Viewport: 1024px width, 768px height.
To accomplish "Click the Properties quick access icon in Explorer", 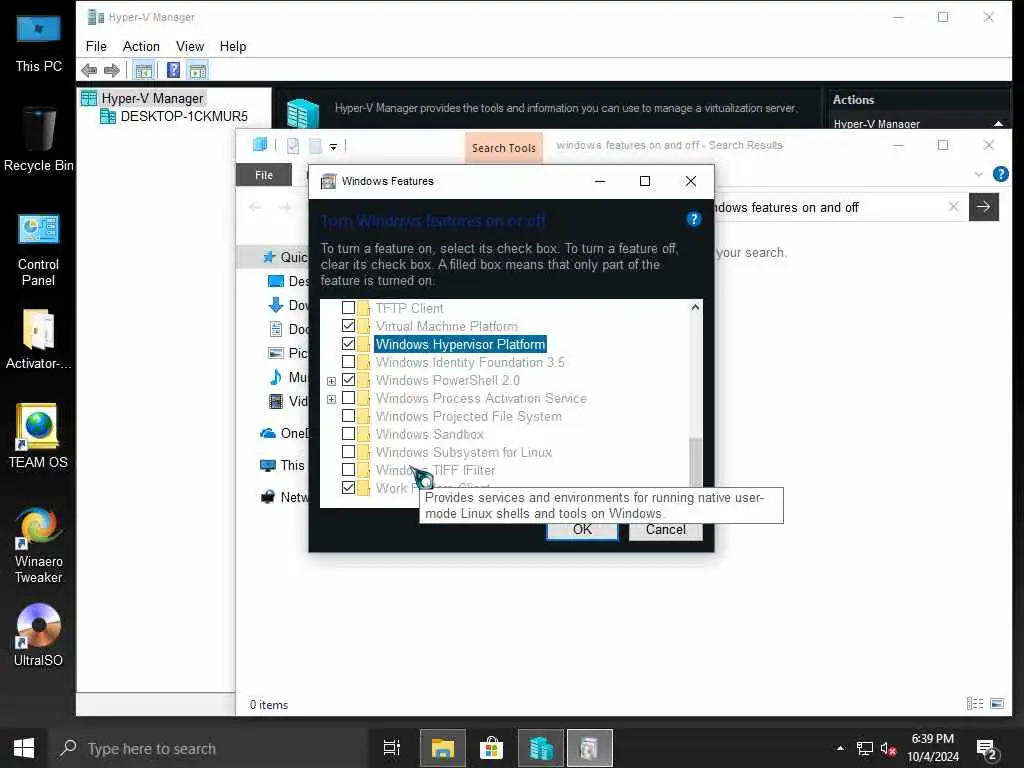I will pos(293,146).
